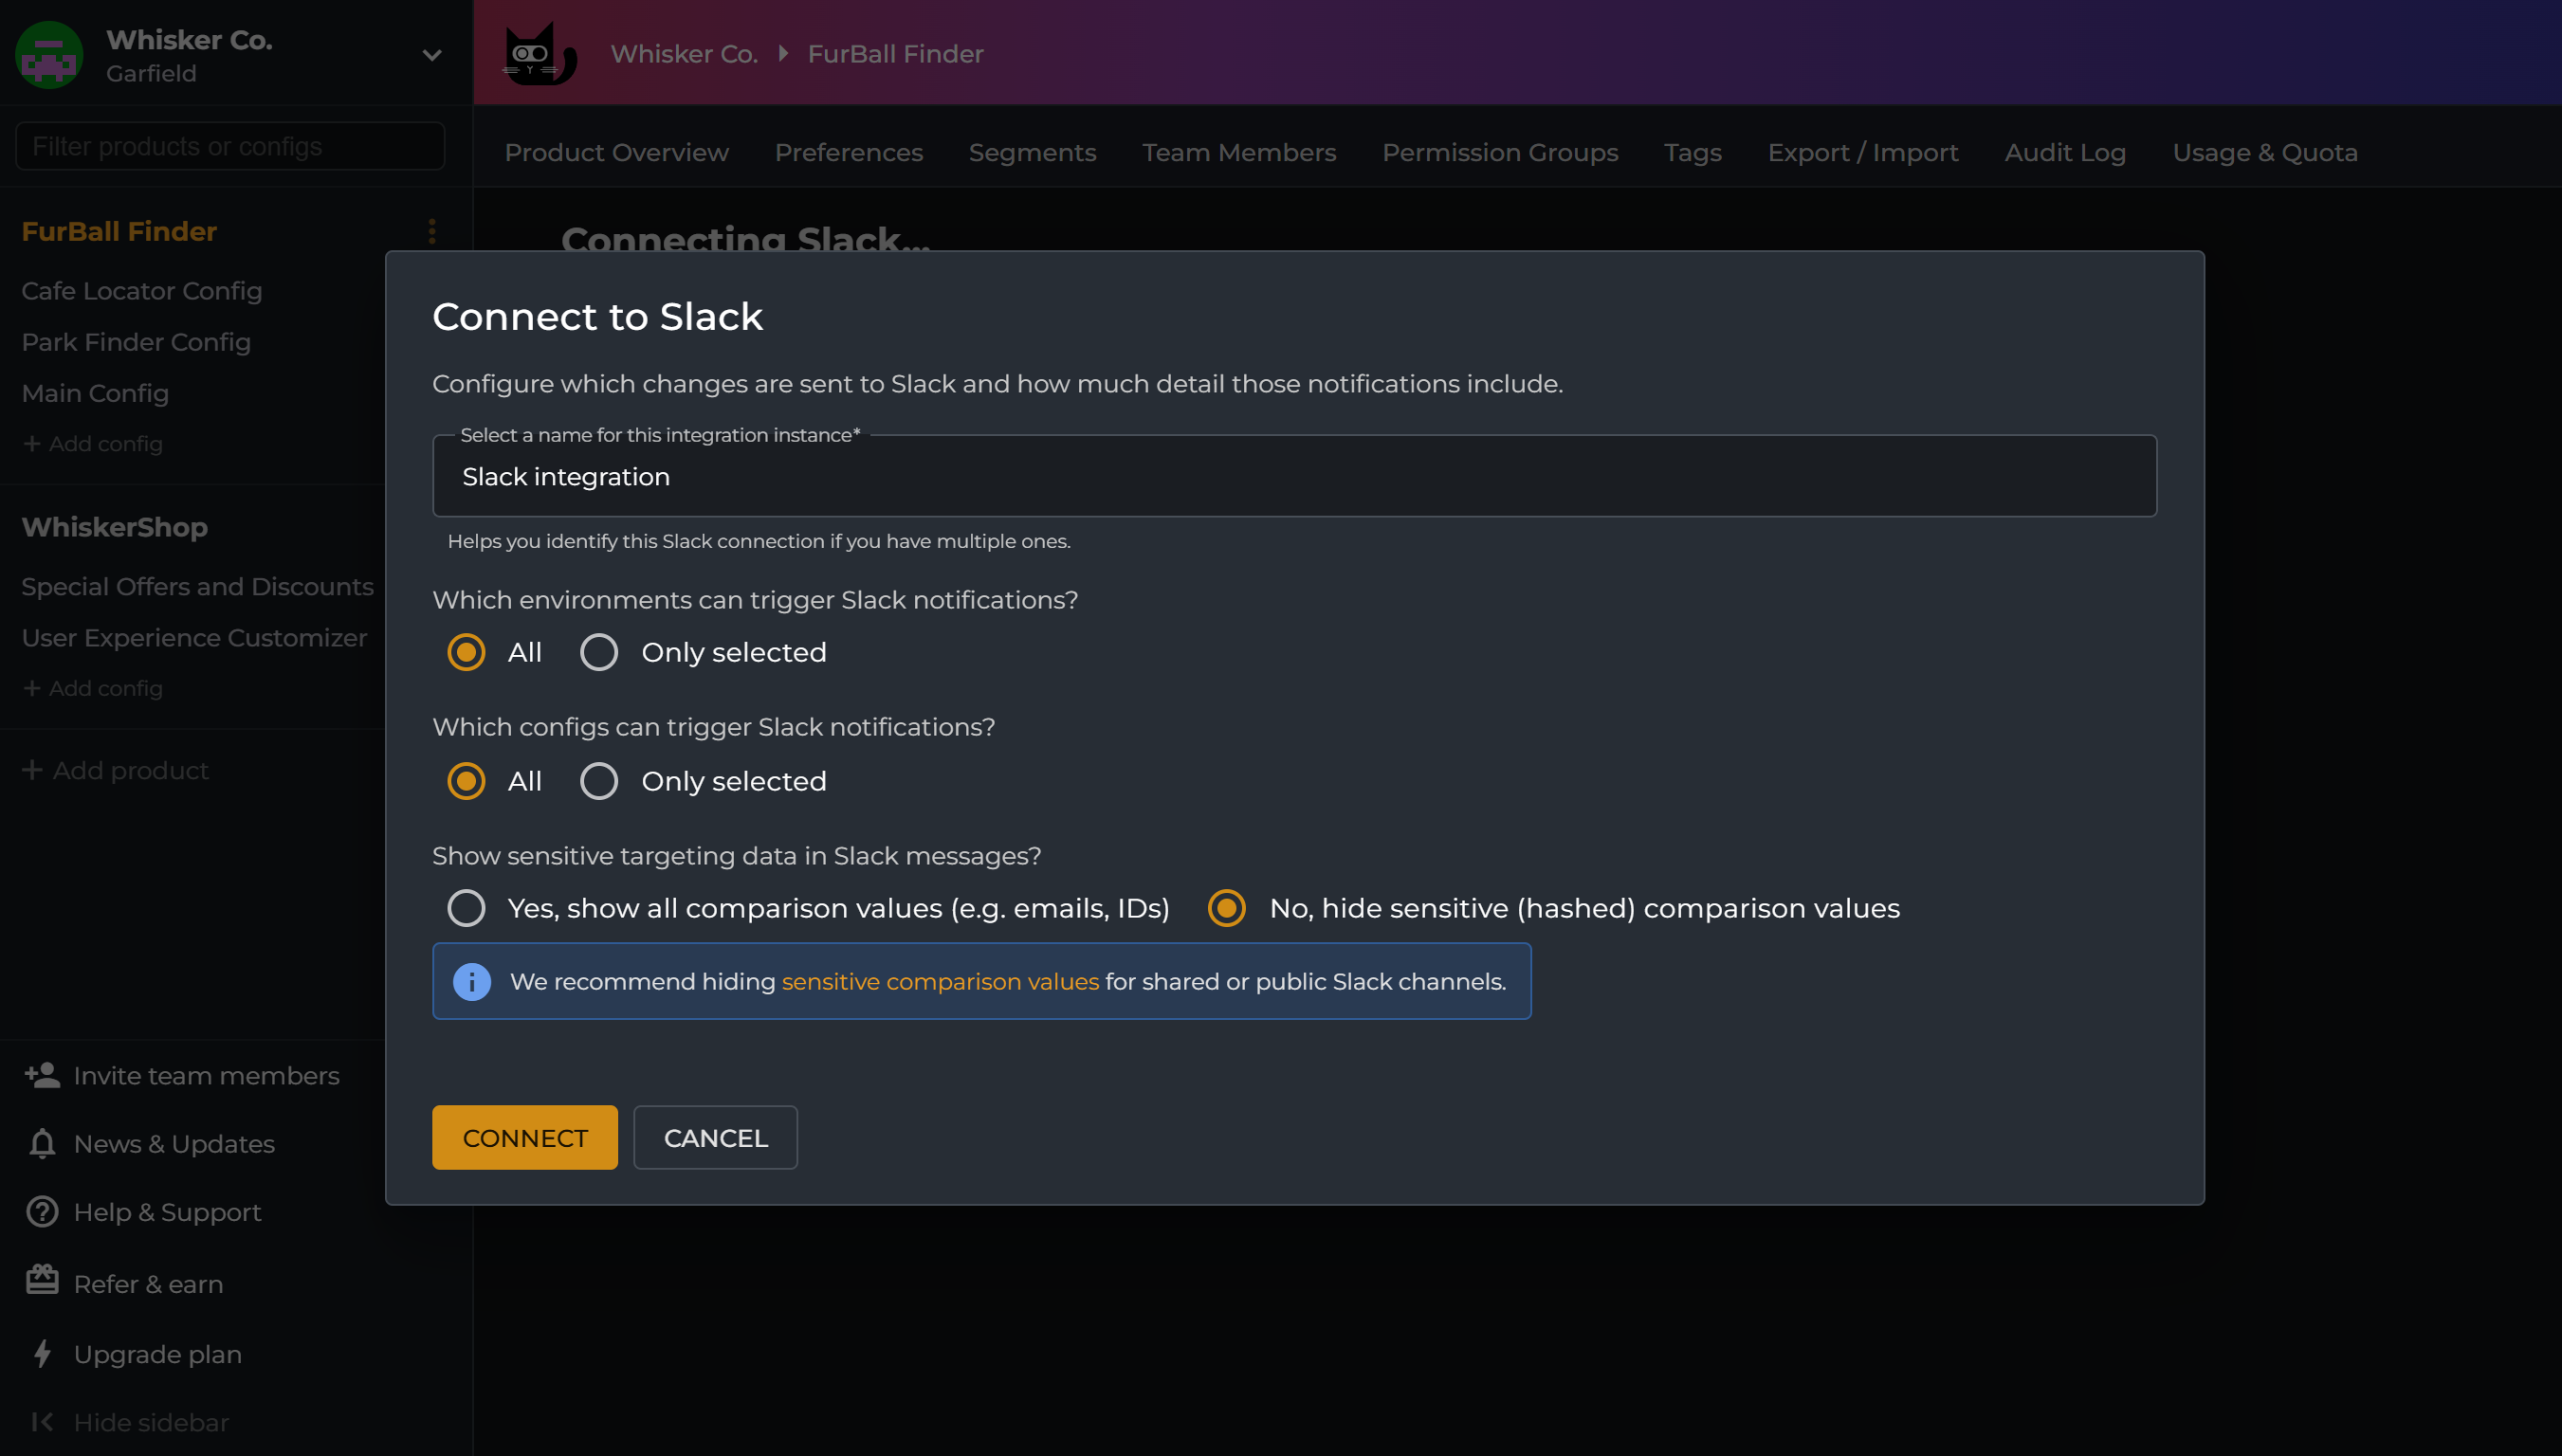Click the Help & Support question mark icon
The image size is (2562, 1456).
click(41, 1212)
